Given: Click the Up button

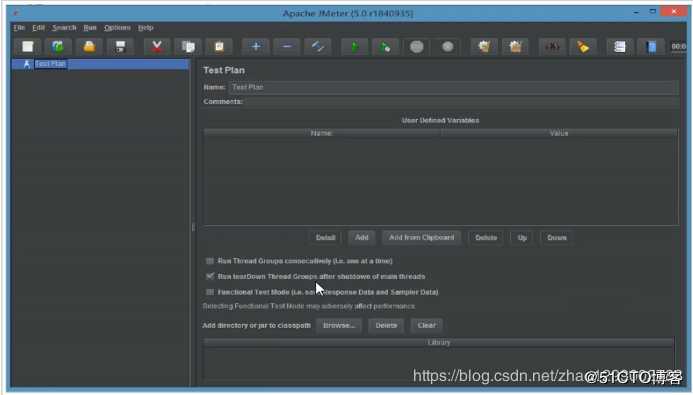Looking at the screenshot, I should 522,238.
